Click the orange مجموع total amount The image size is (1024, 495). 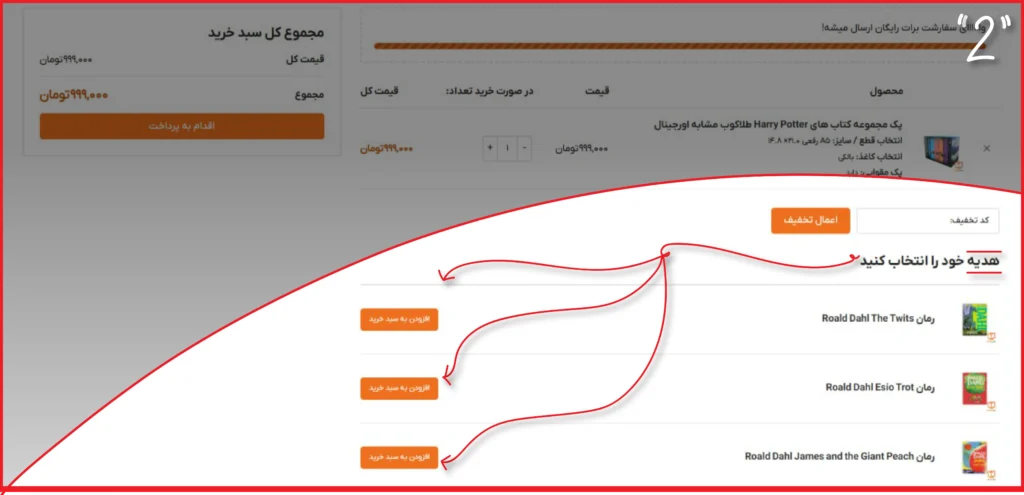click(74, 95)
